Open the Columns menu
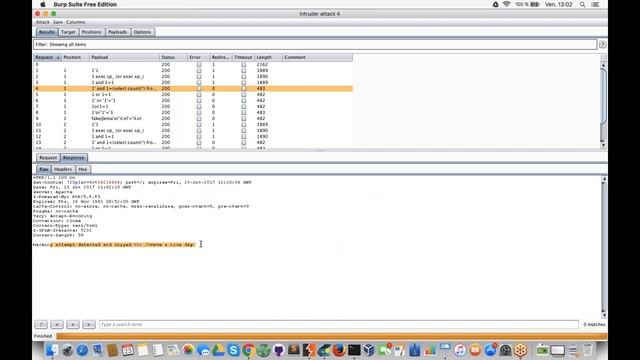This screenshot has width=640, height=360. click(x=76, y=22)
